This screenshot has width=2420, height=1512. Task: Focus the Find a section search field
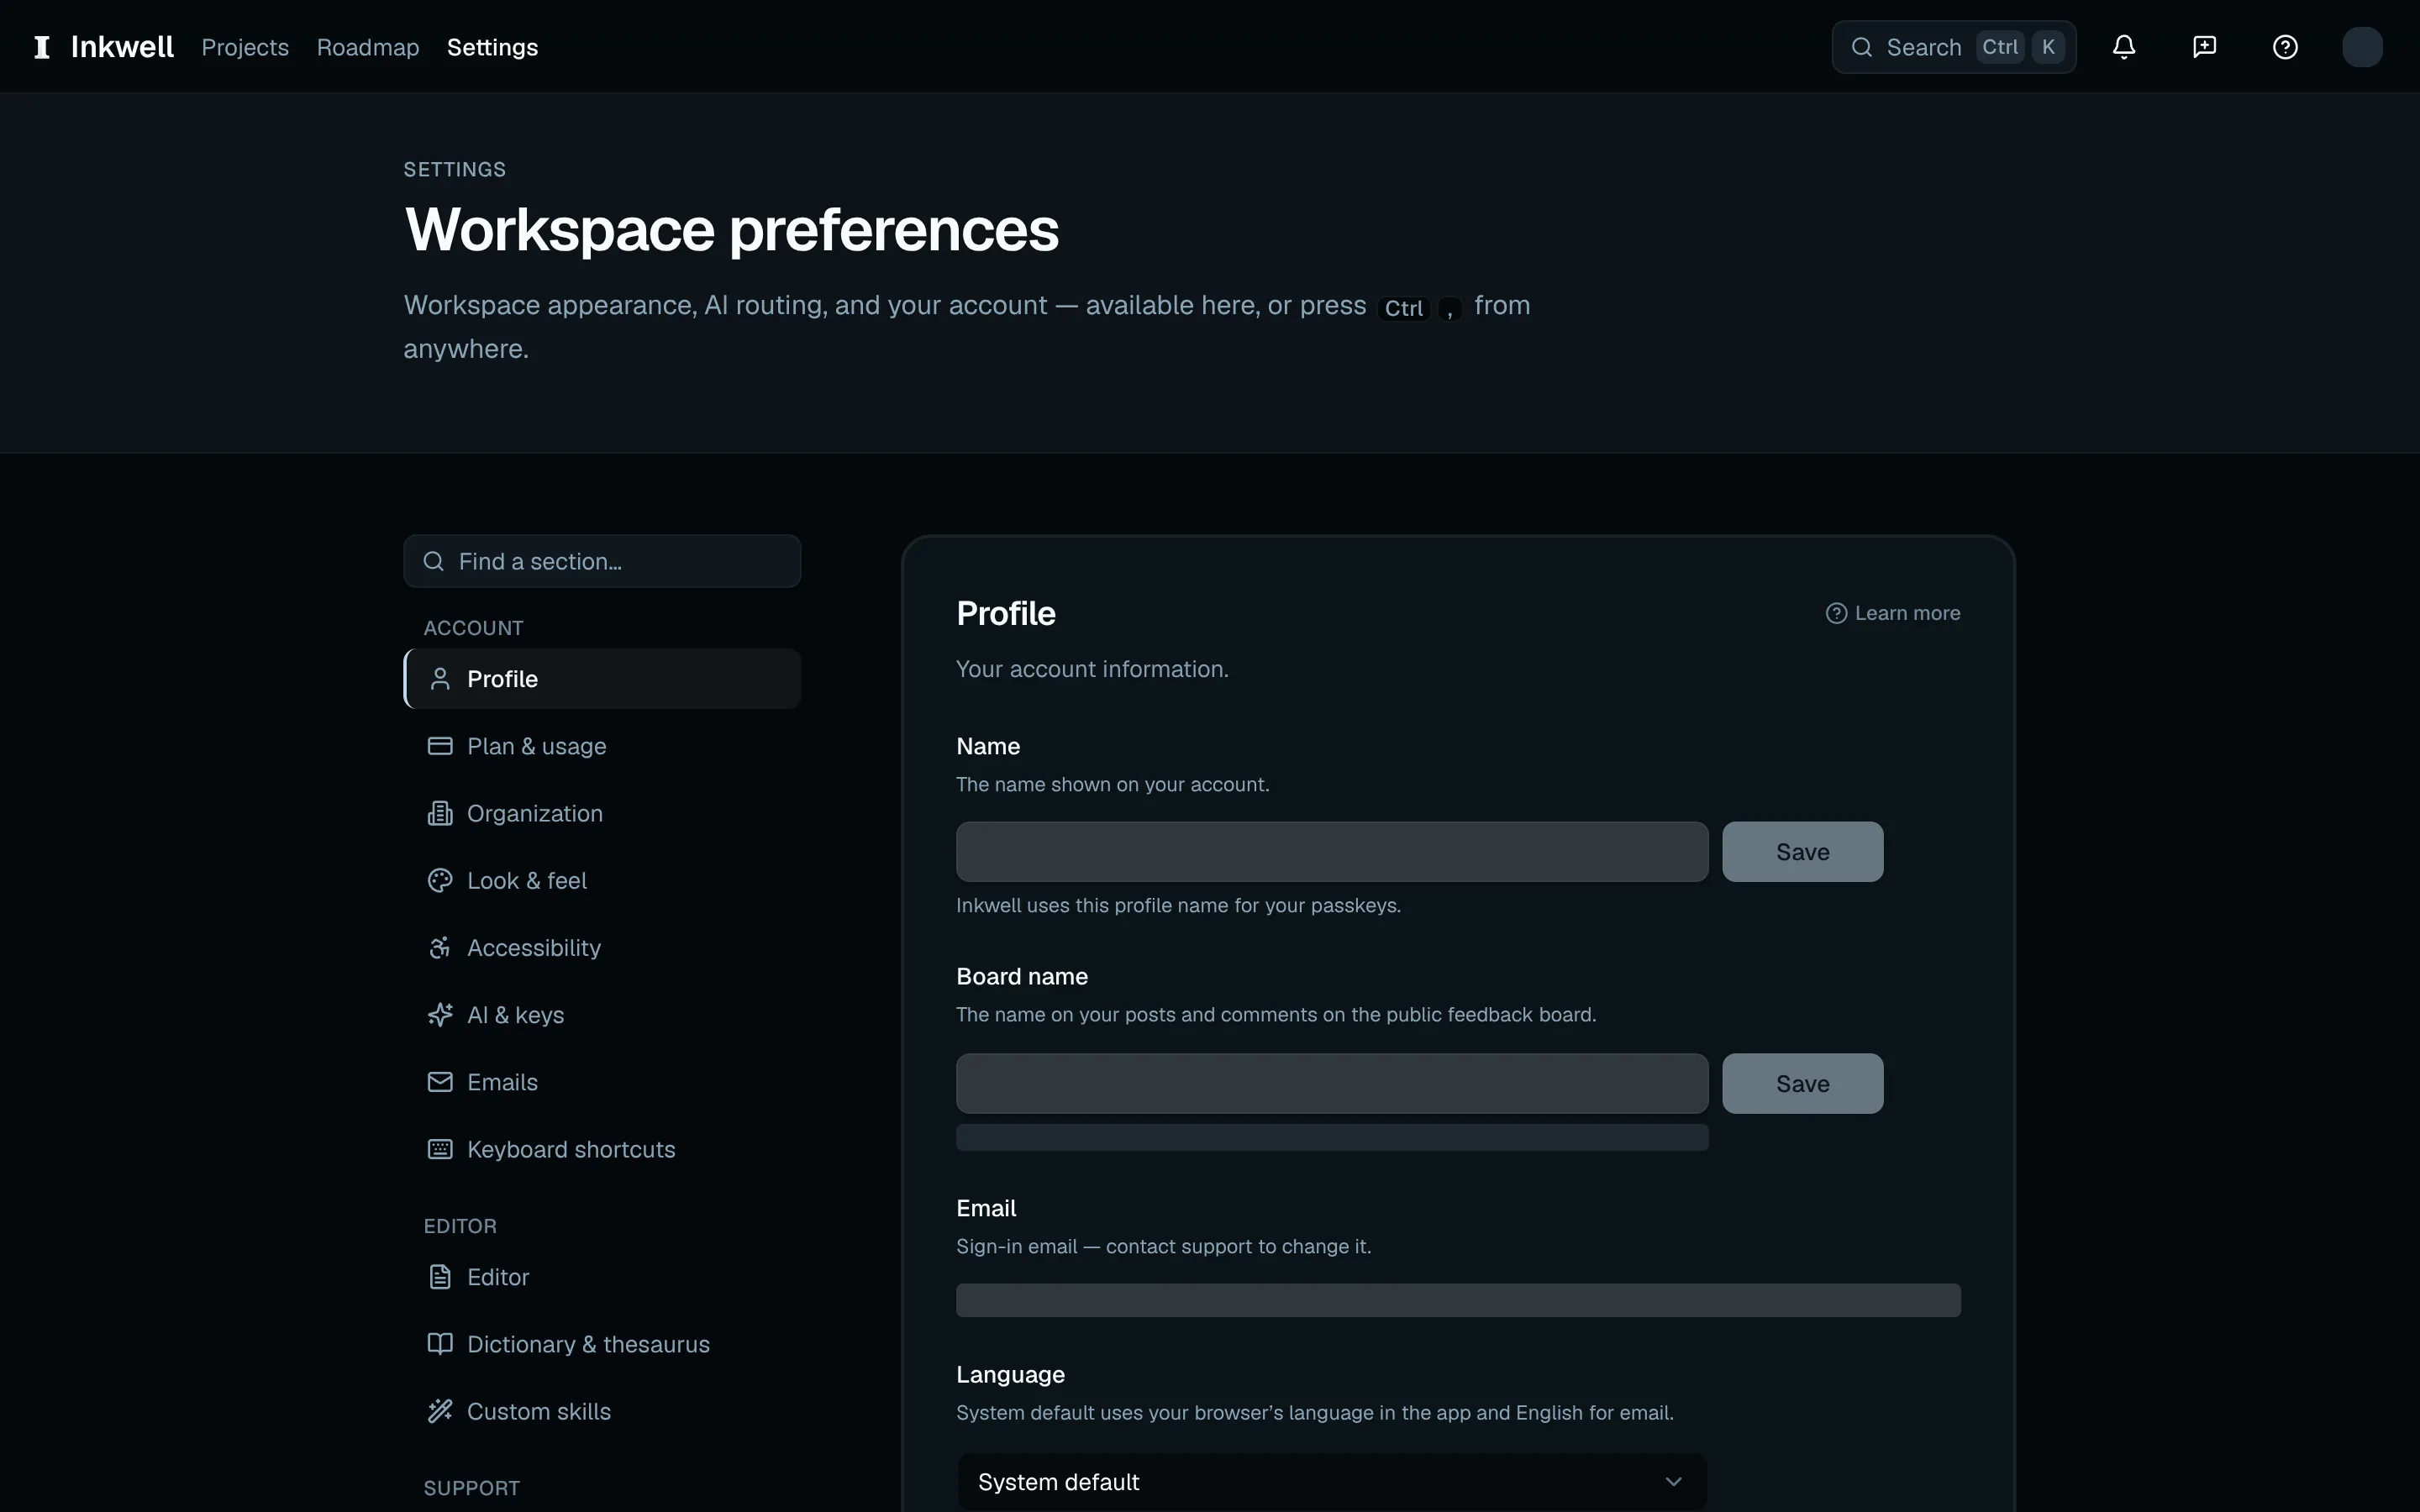click(x=602, y=561)
